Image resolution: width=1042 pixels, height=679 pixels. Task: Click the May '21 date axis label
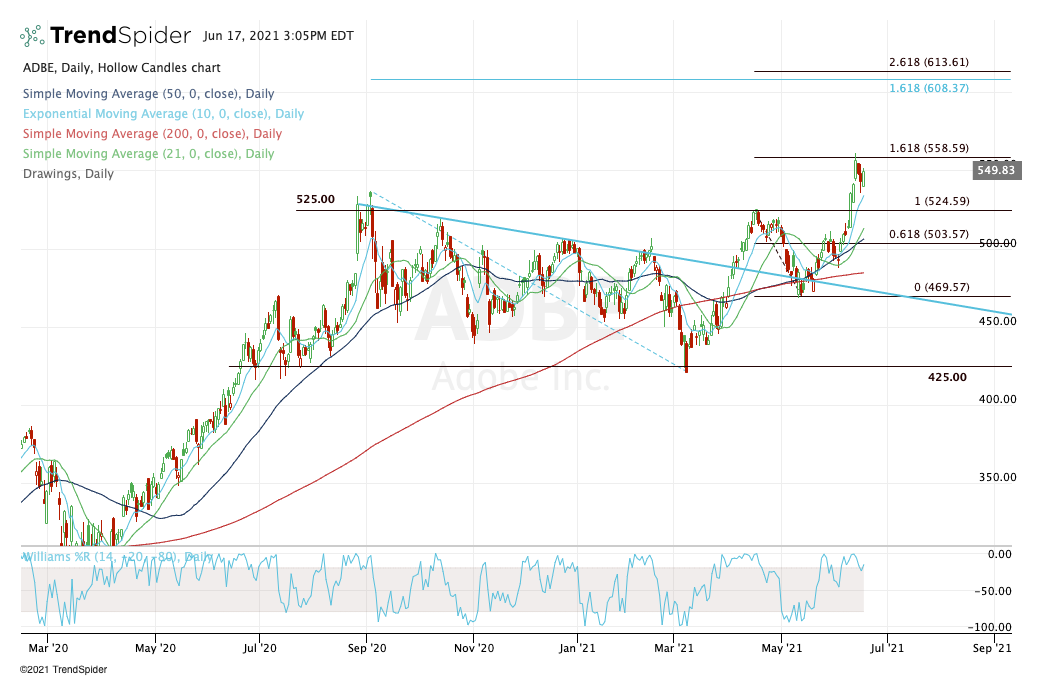782,648
